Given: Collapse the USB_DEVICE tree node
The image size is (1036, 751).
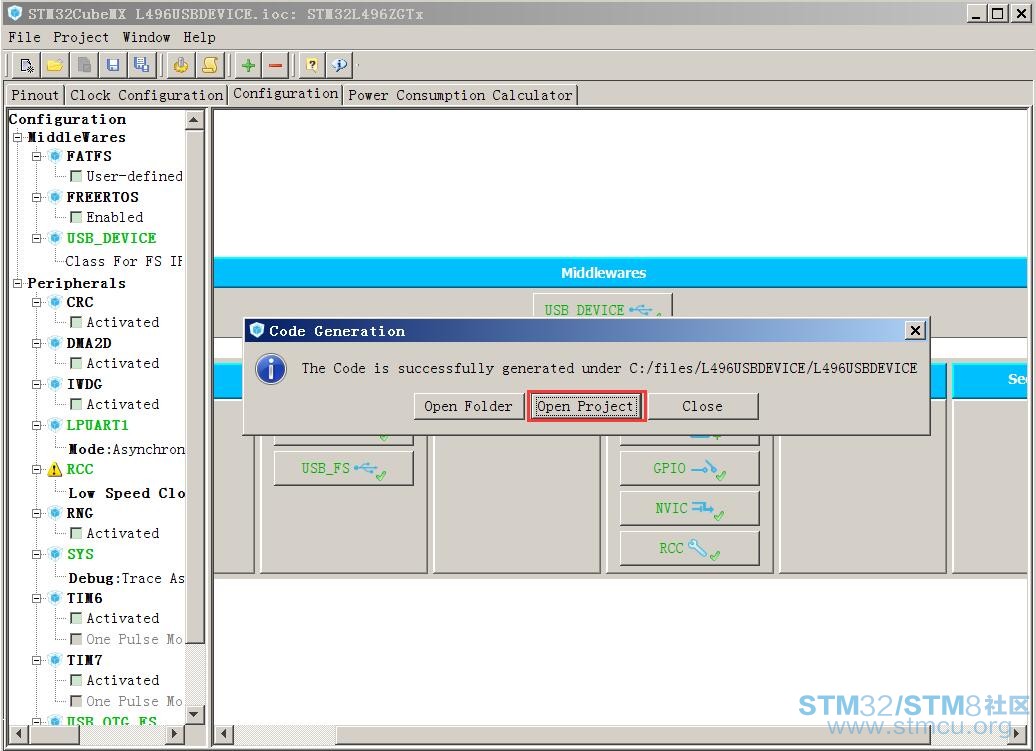Looking at the screenshot, I should point(37,238).
